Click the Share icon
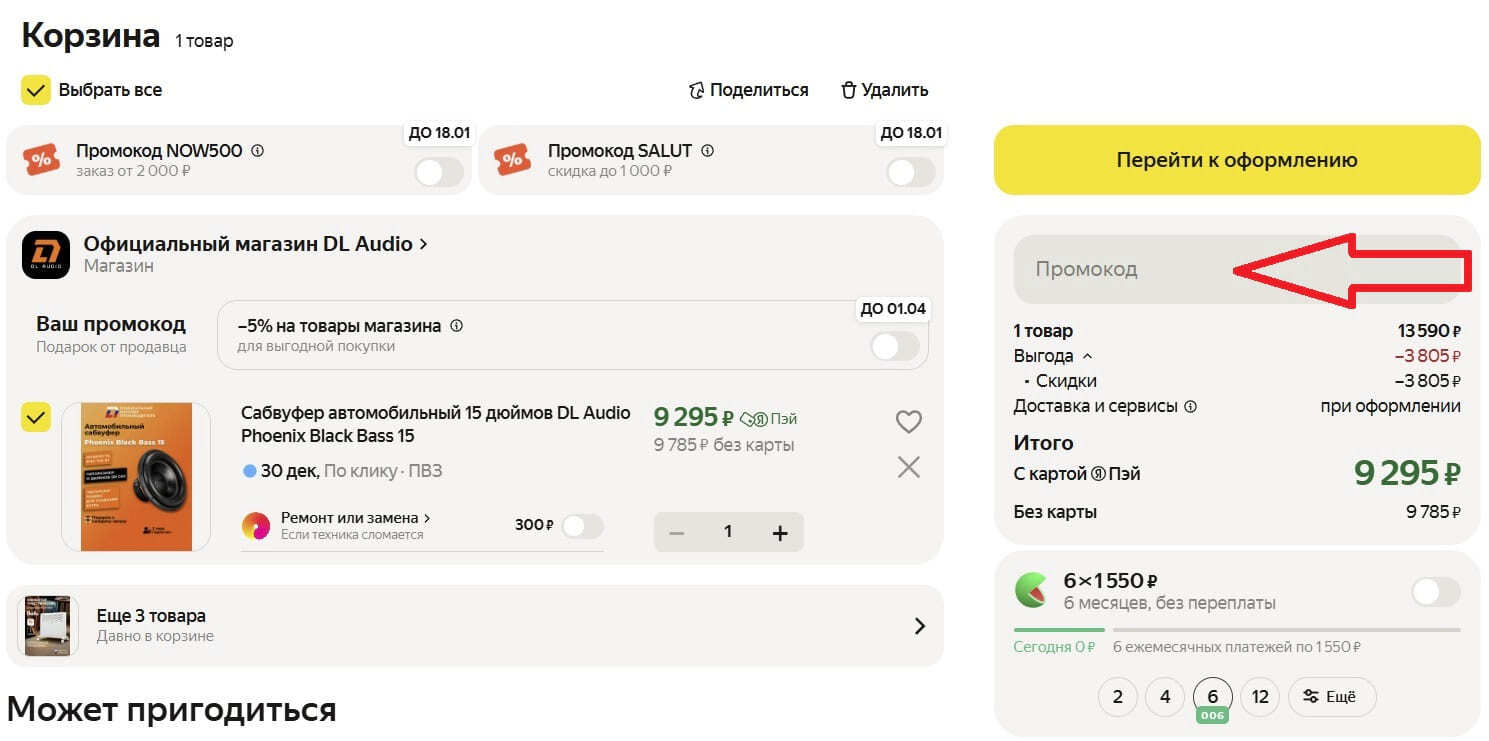Screen dimensions: 1489x741 pos(697,90)
